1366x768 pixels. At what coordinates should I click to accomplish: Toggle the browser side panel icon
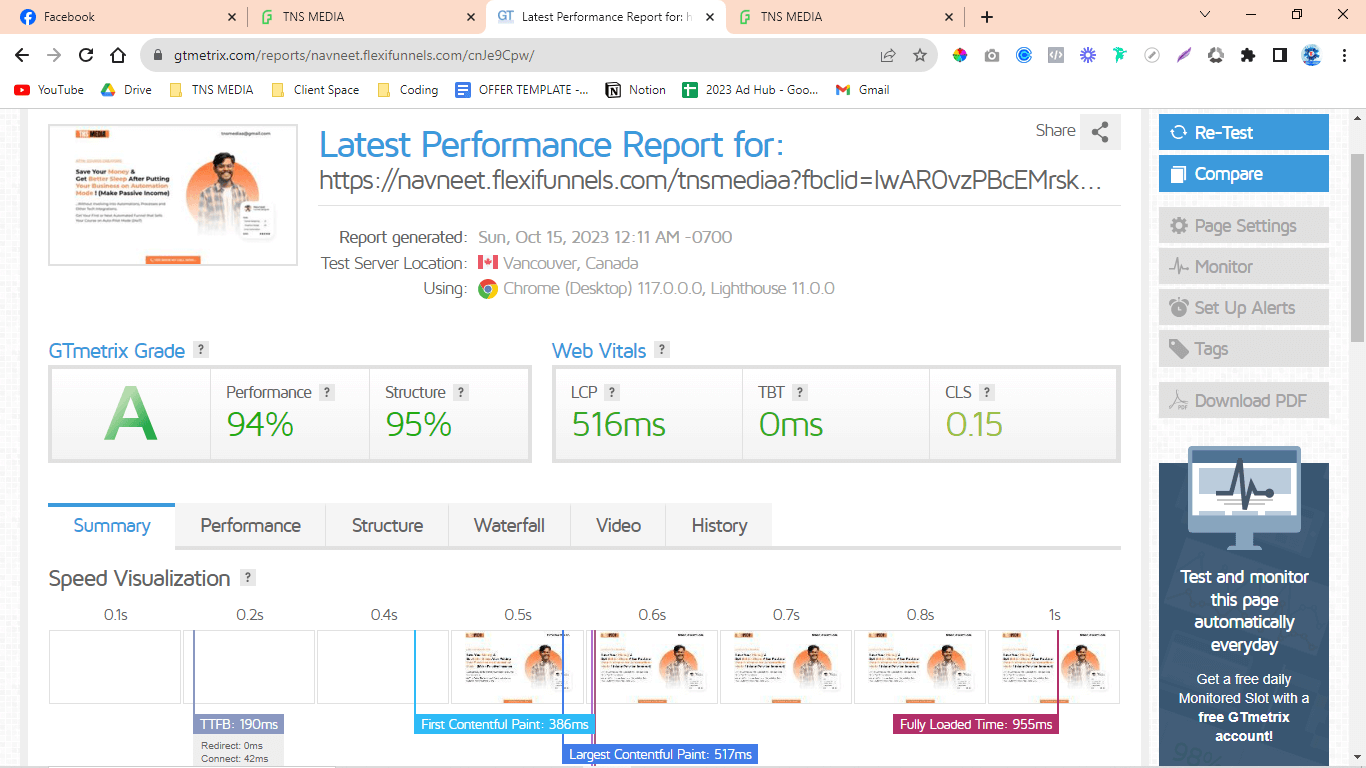click(x=1279, y=56)
